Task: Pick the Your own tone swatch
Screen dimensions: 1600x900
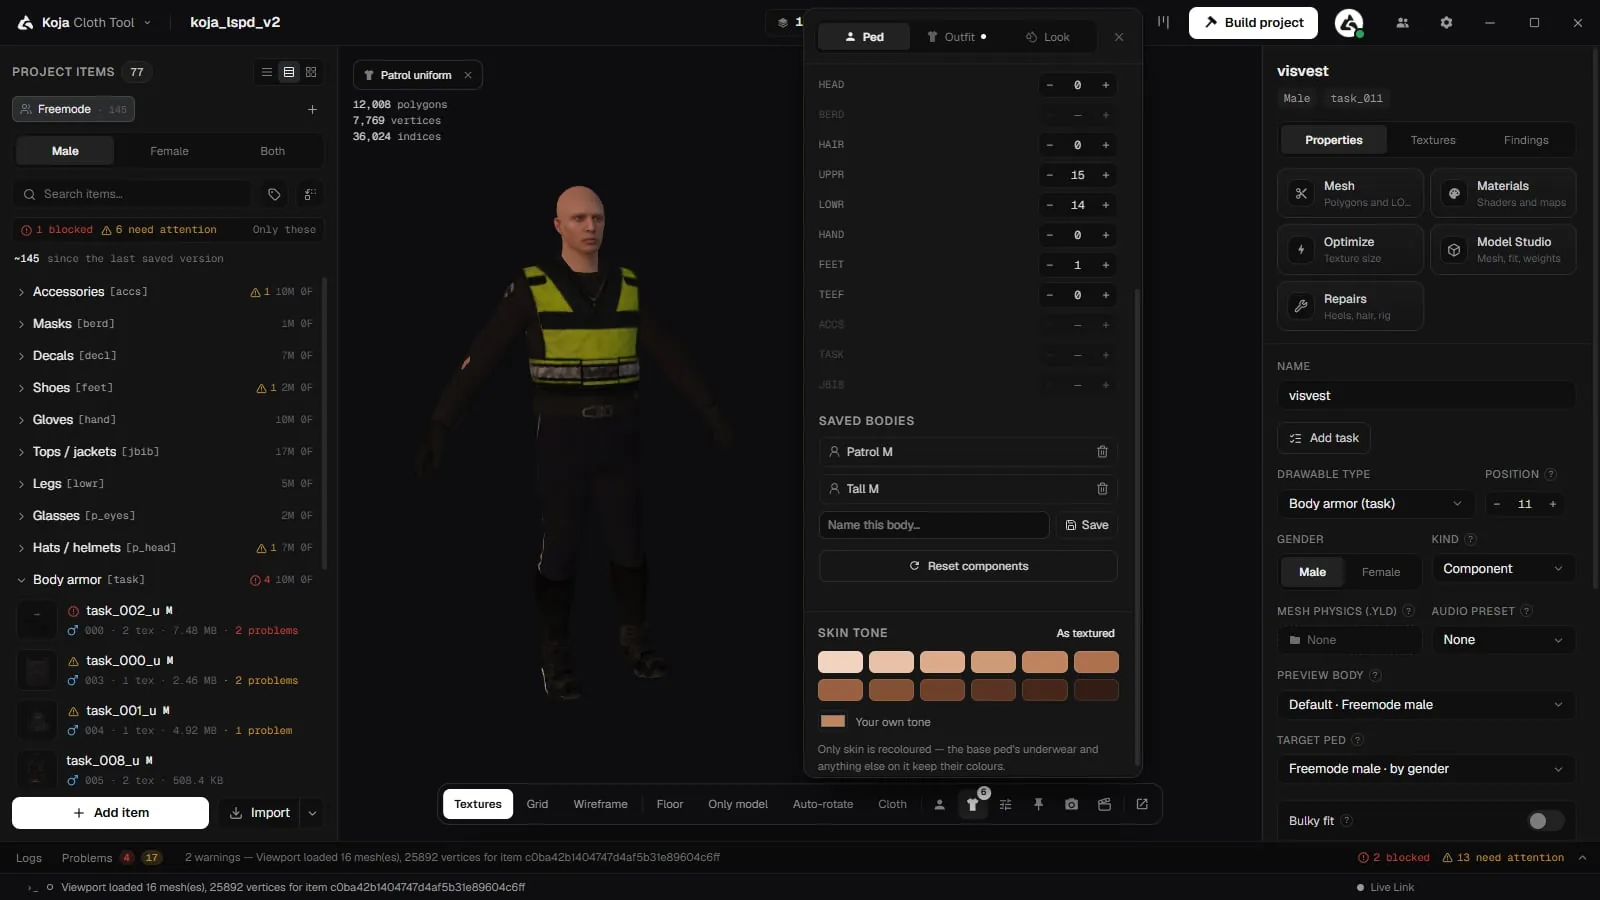Action: coord(833,721)
